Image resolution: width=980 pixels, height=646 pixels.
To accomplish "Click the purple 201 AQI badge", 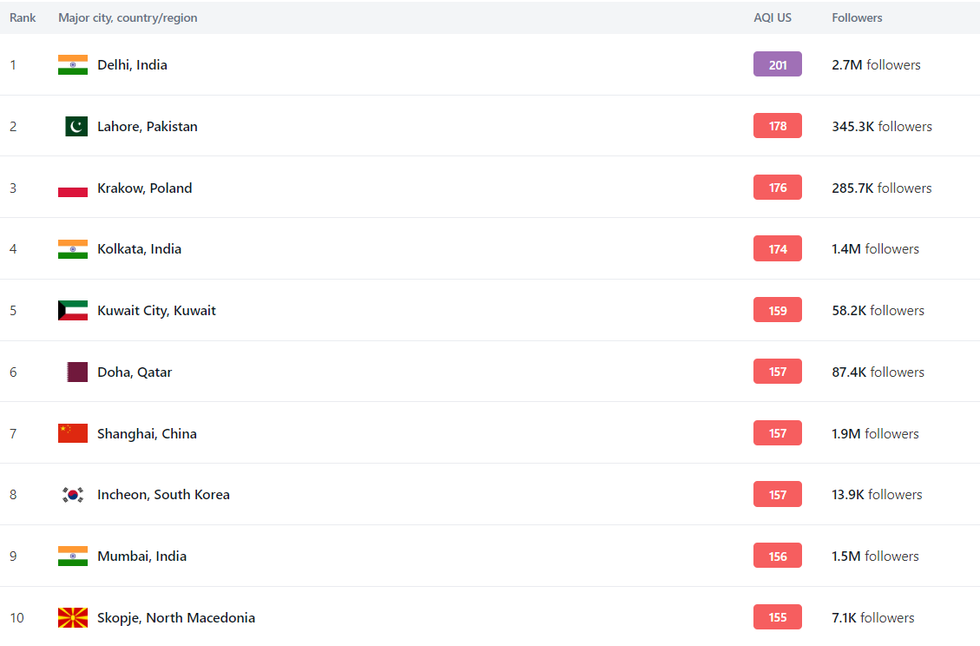I will (777, 65).
